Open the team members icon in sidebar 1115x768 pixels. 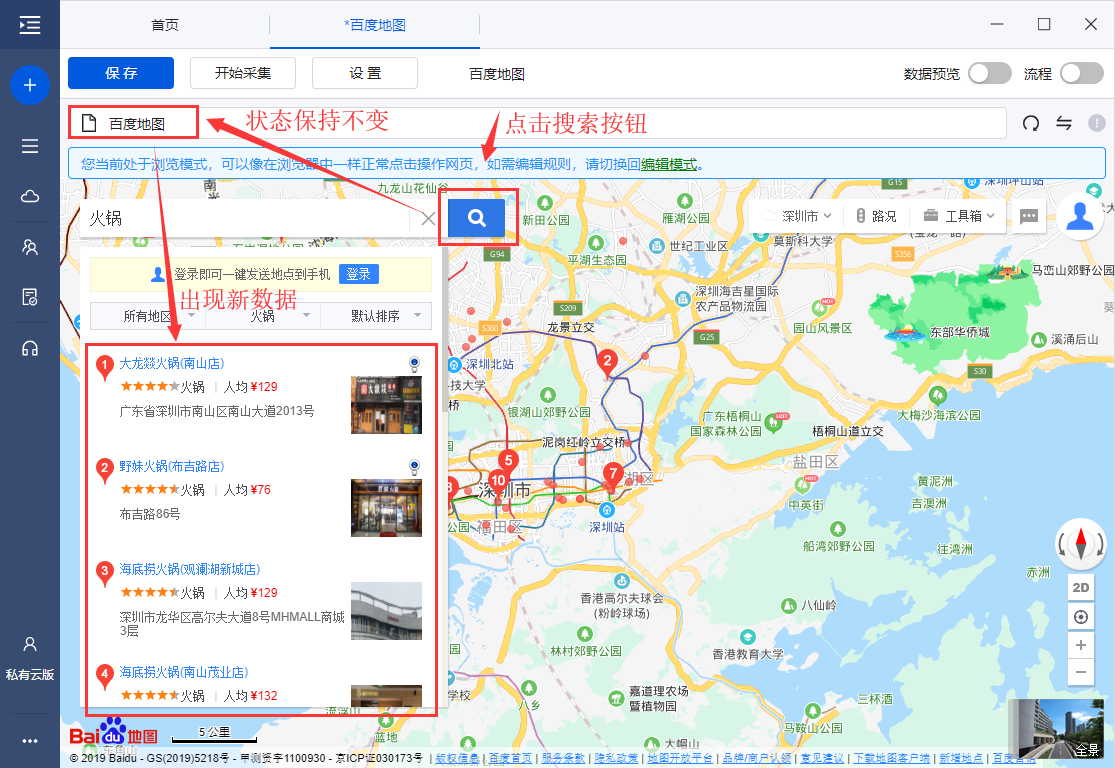click(x=30, y=247)
